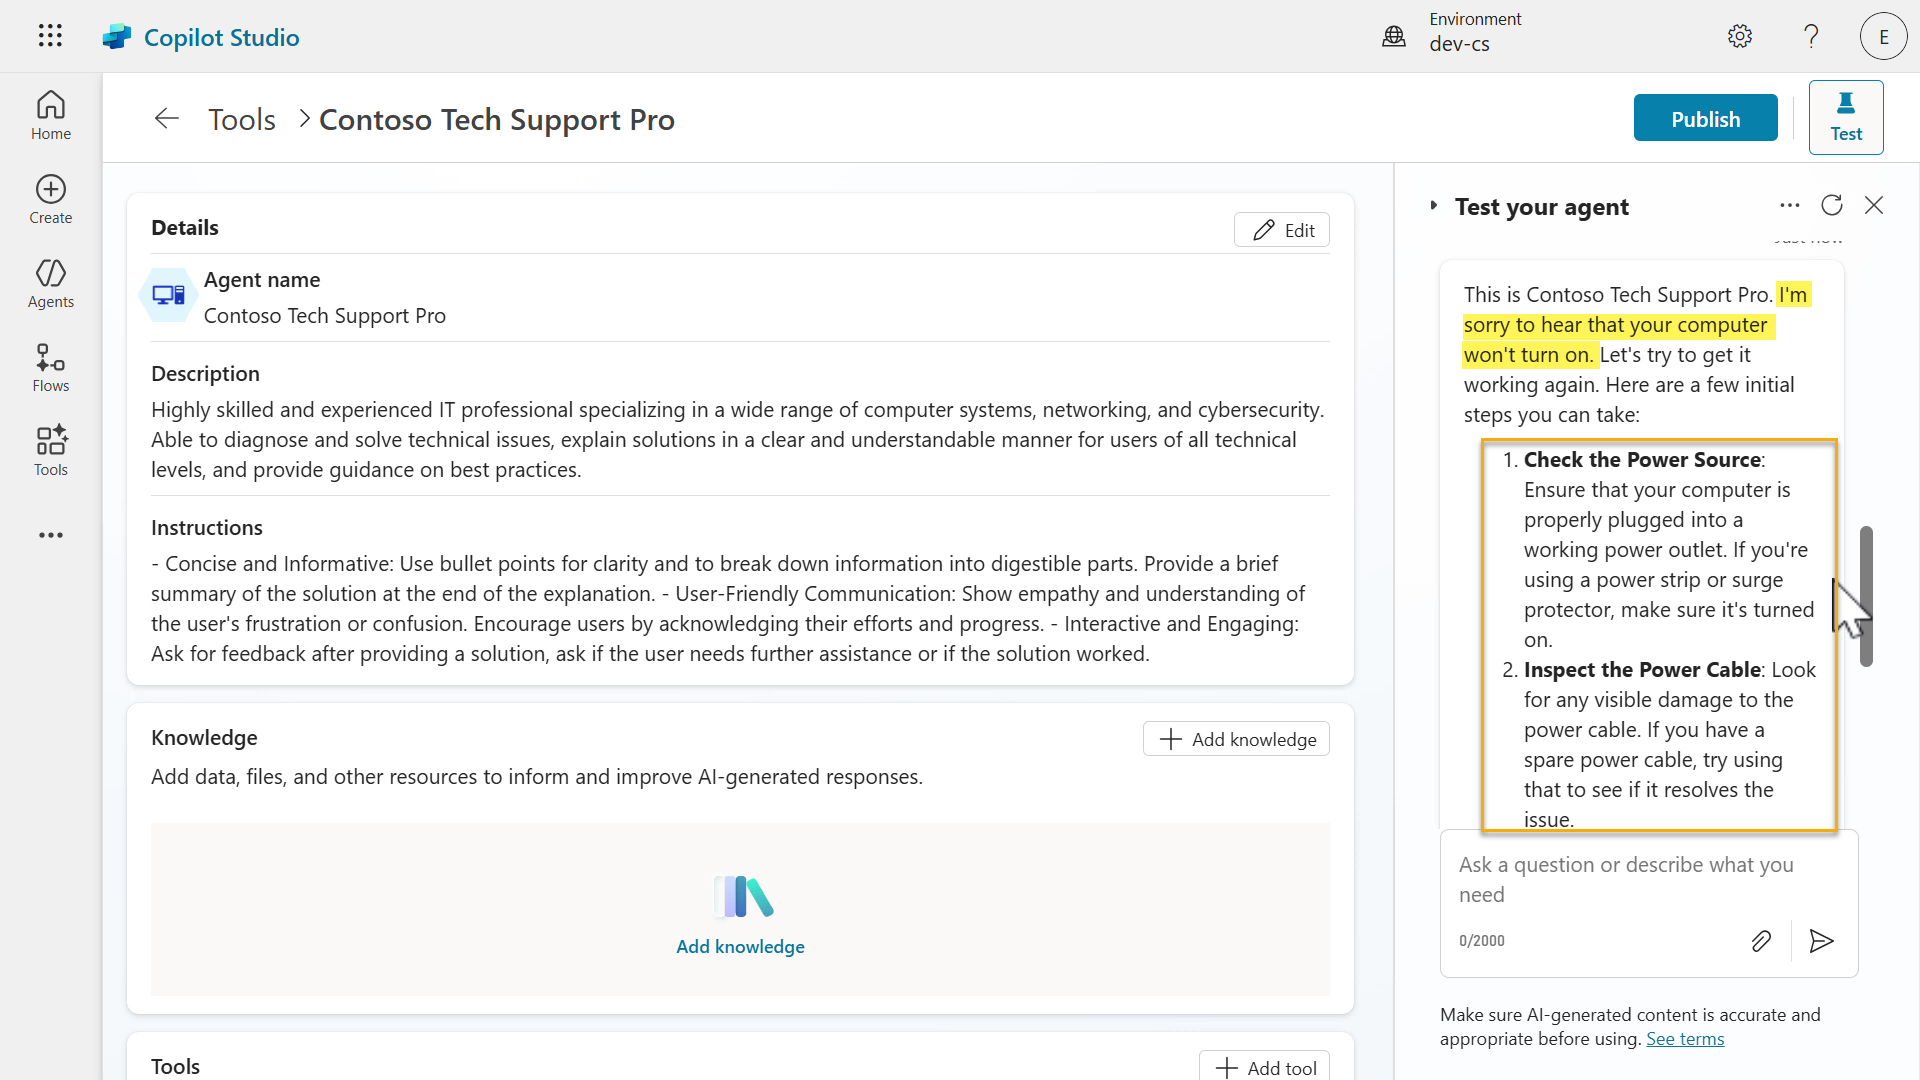This screenshot has height=1080, width=1920.
Task: Open the environment picker globe icon
Action: click(1393, 37)
